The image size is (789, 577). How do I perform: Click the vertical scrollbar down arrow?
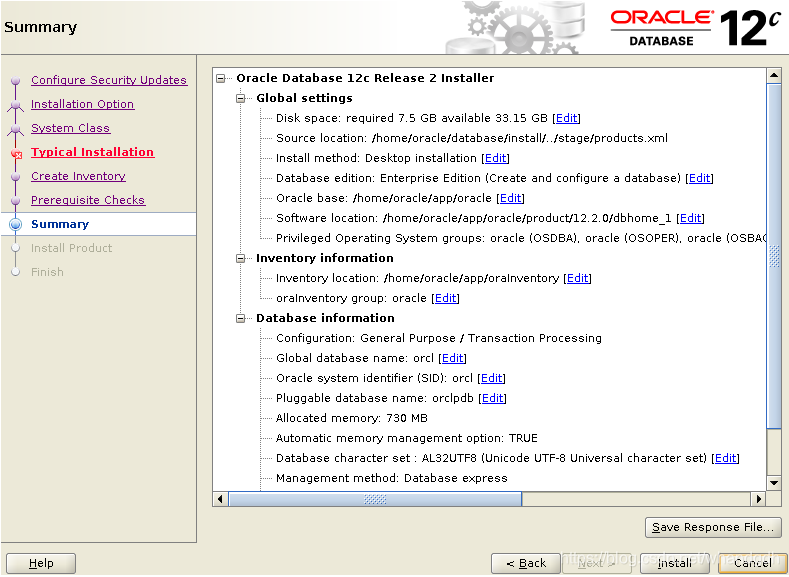click(x=774, y=483)
